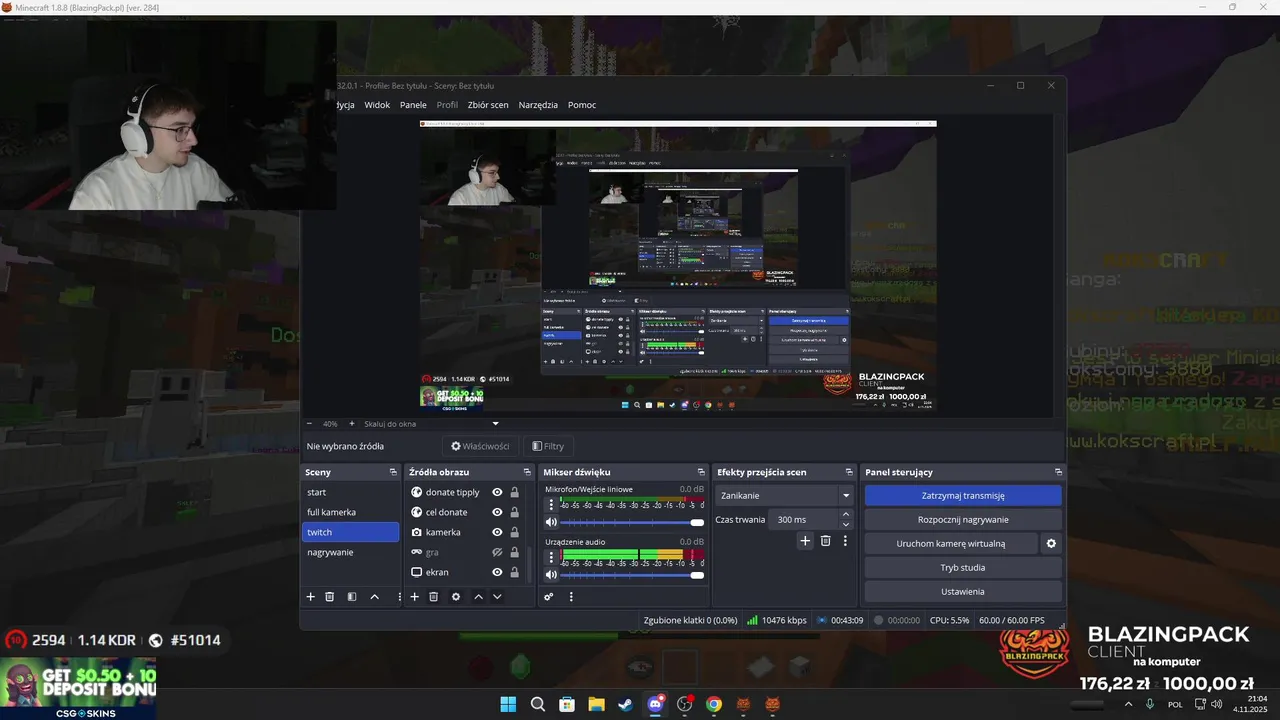The image size is (1280, 720).
Task: Open Google Chrome from the taskbar
Action: 713,704
